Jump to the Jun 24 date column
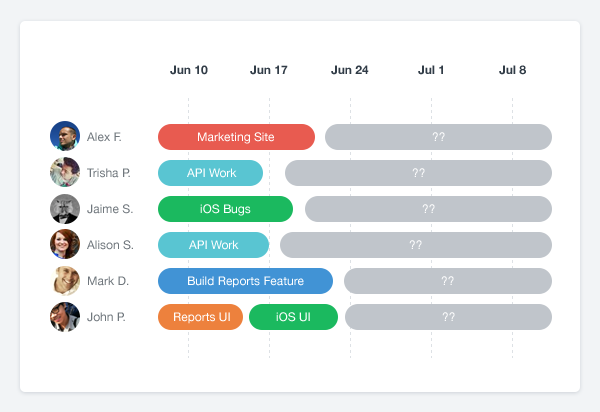 pyautogui.click(x=349, y=70)
